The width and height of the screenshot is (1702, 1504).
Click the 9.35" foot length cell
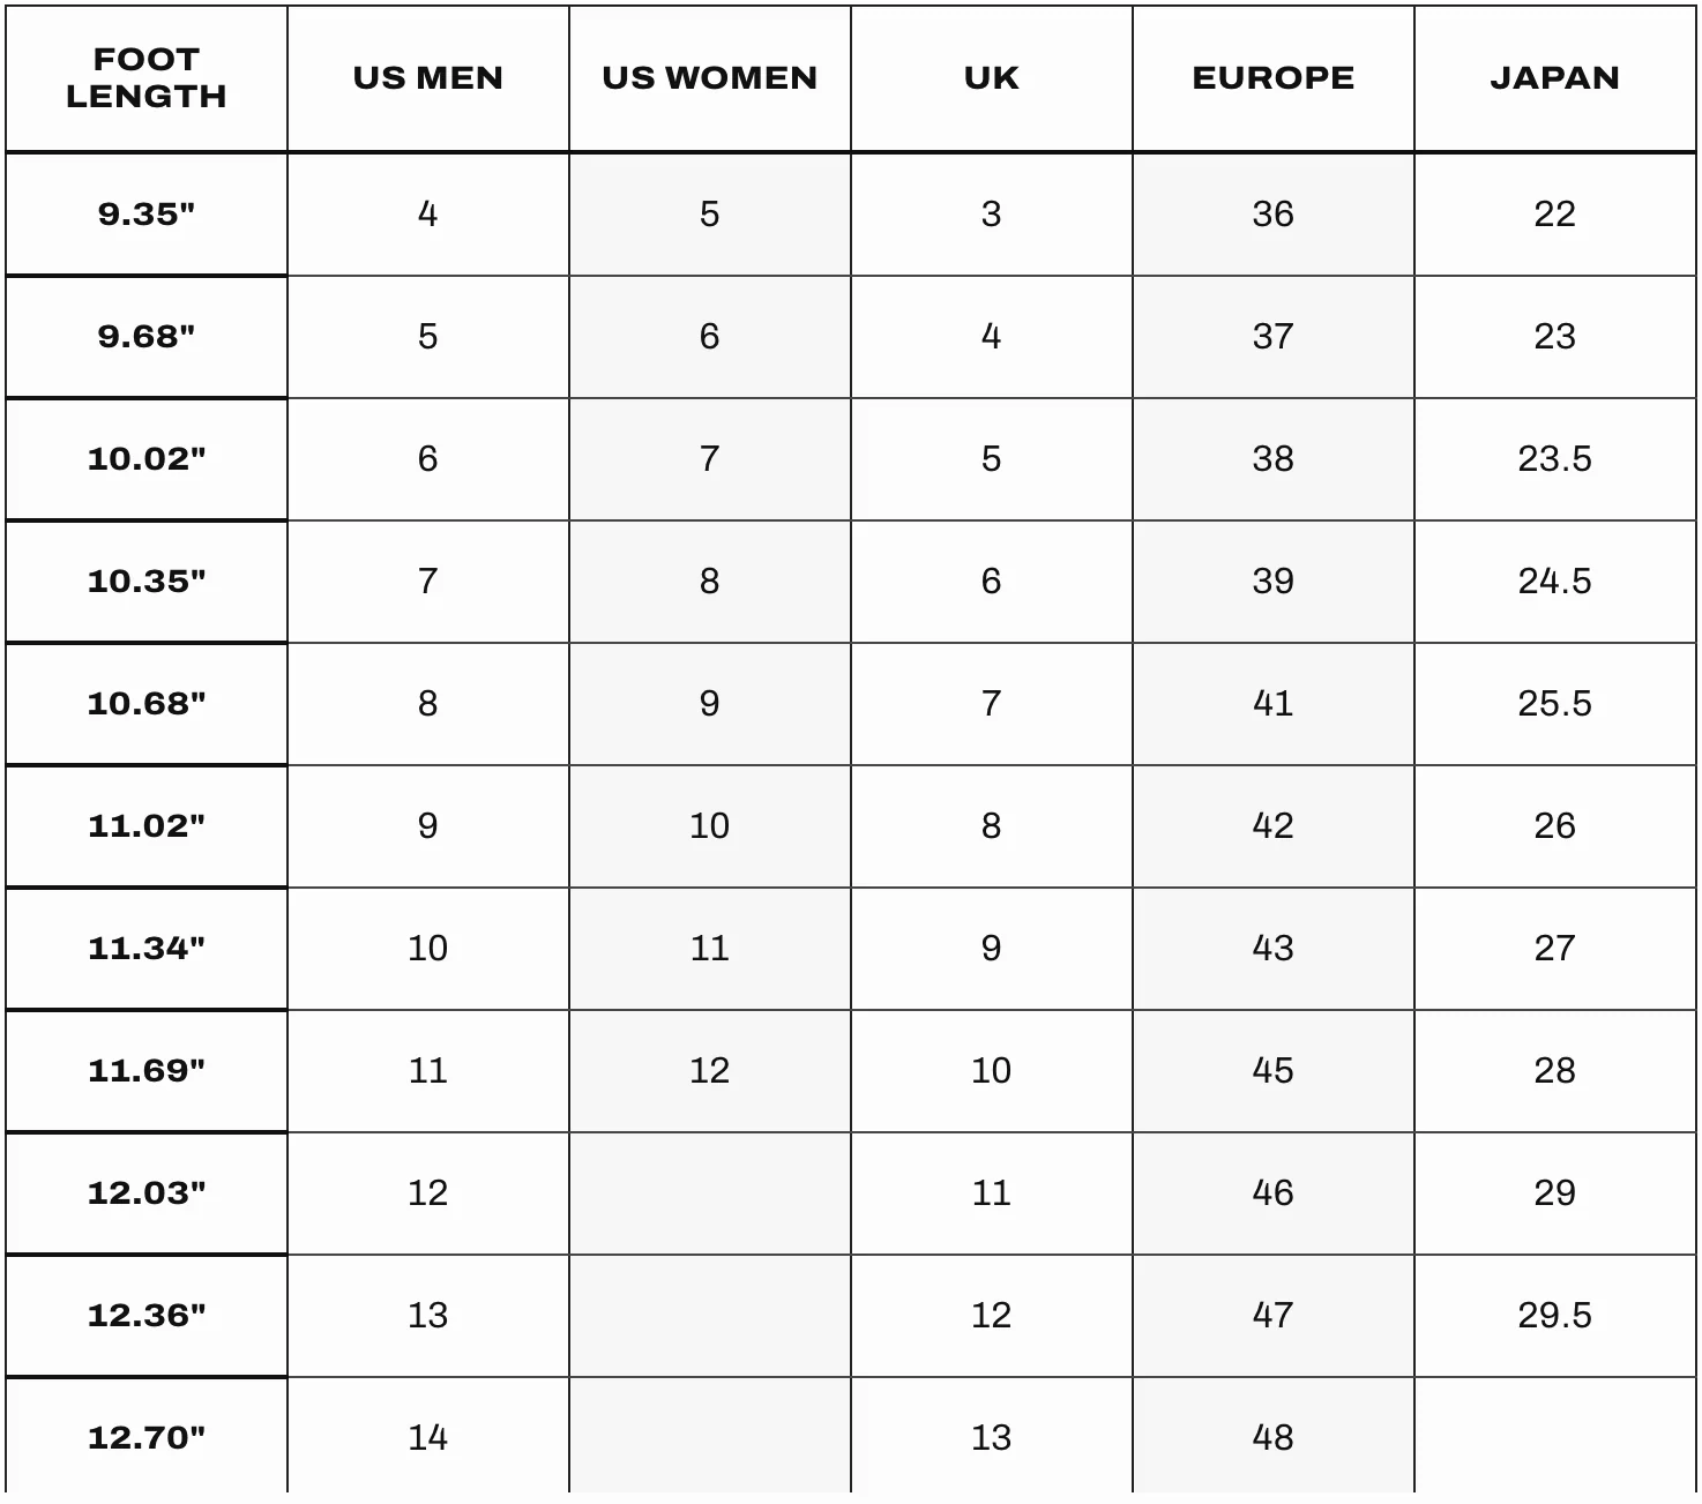[146, 214]
